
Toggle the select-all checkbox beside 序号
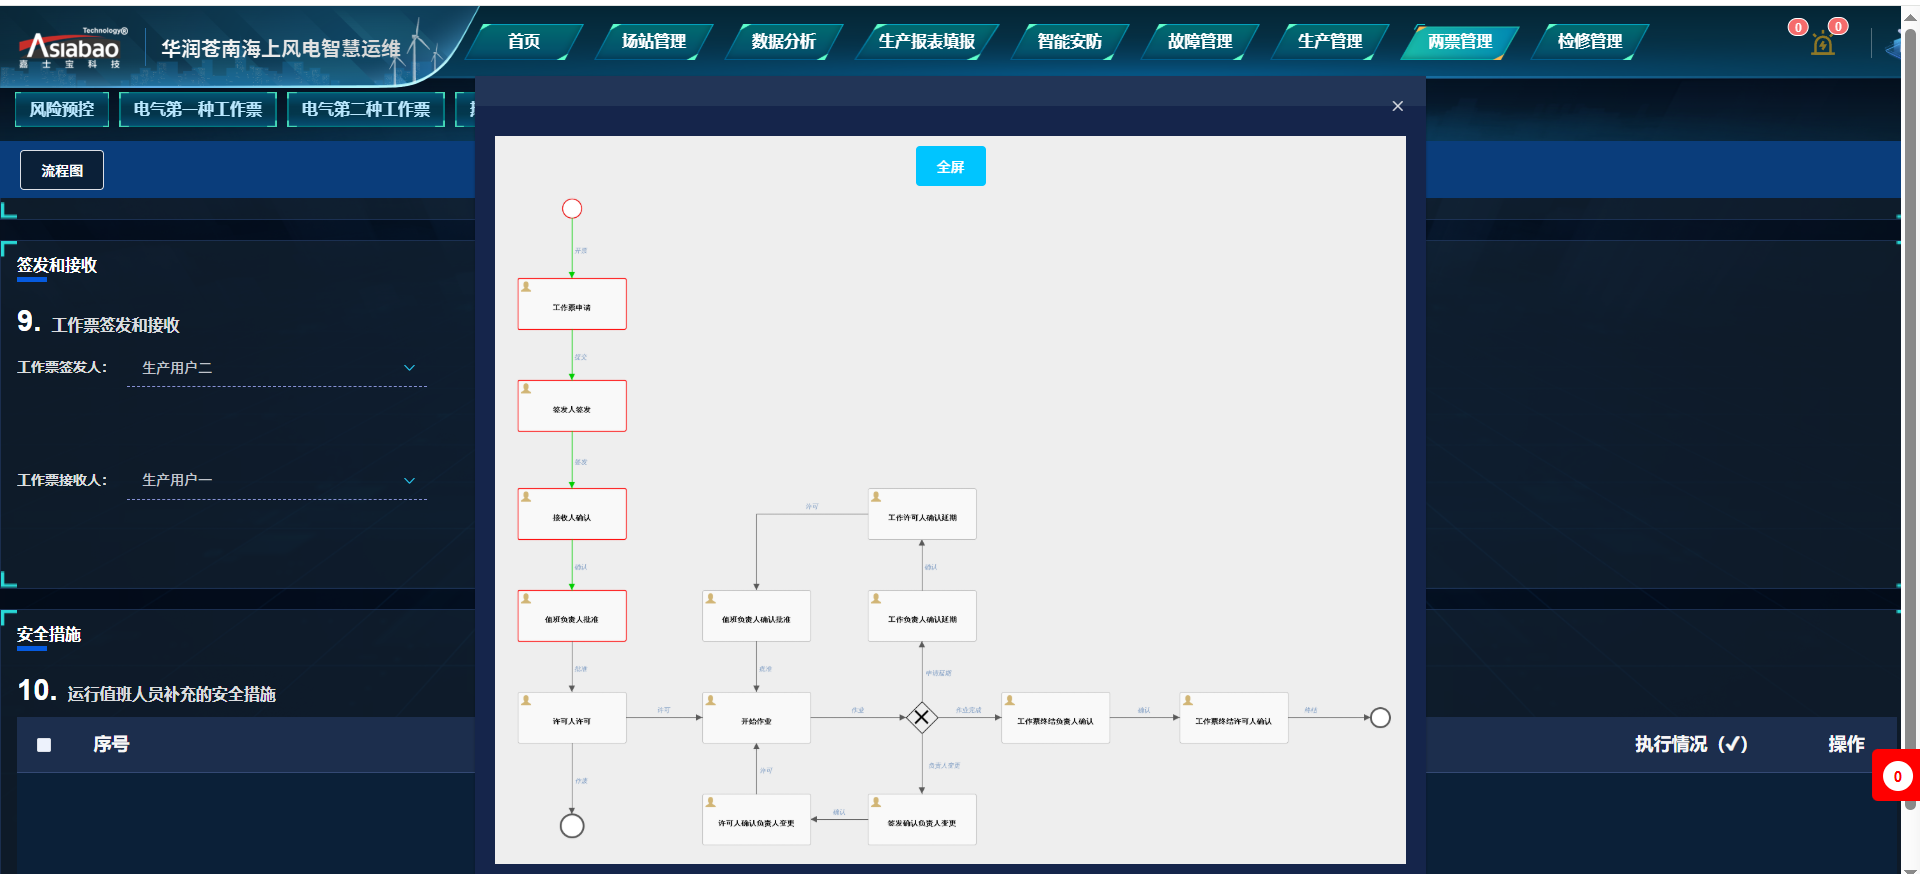tap(44, 744)
